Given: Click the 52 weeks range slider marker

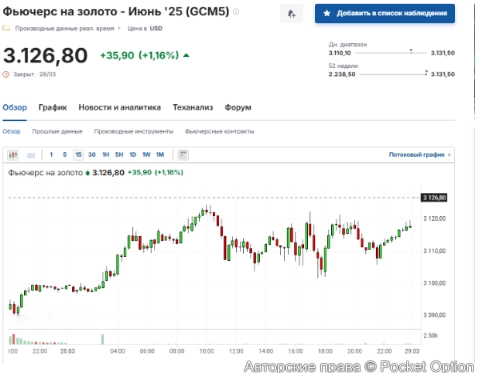Looking at the screenshot, I should click(x=426, y=72).
